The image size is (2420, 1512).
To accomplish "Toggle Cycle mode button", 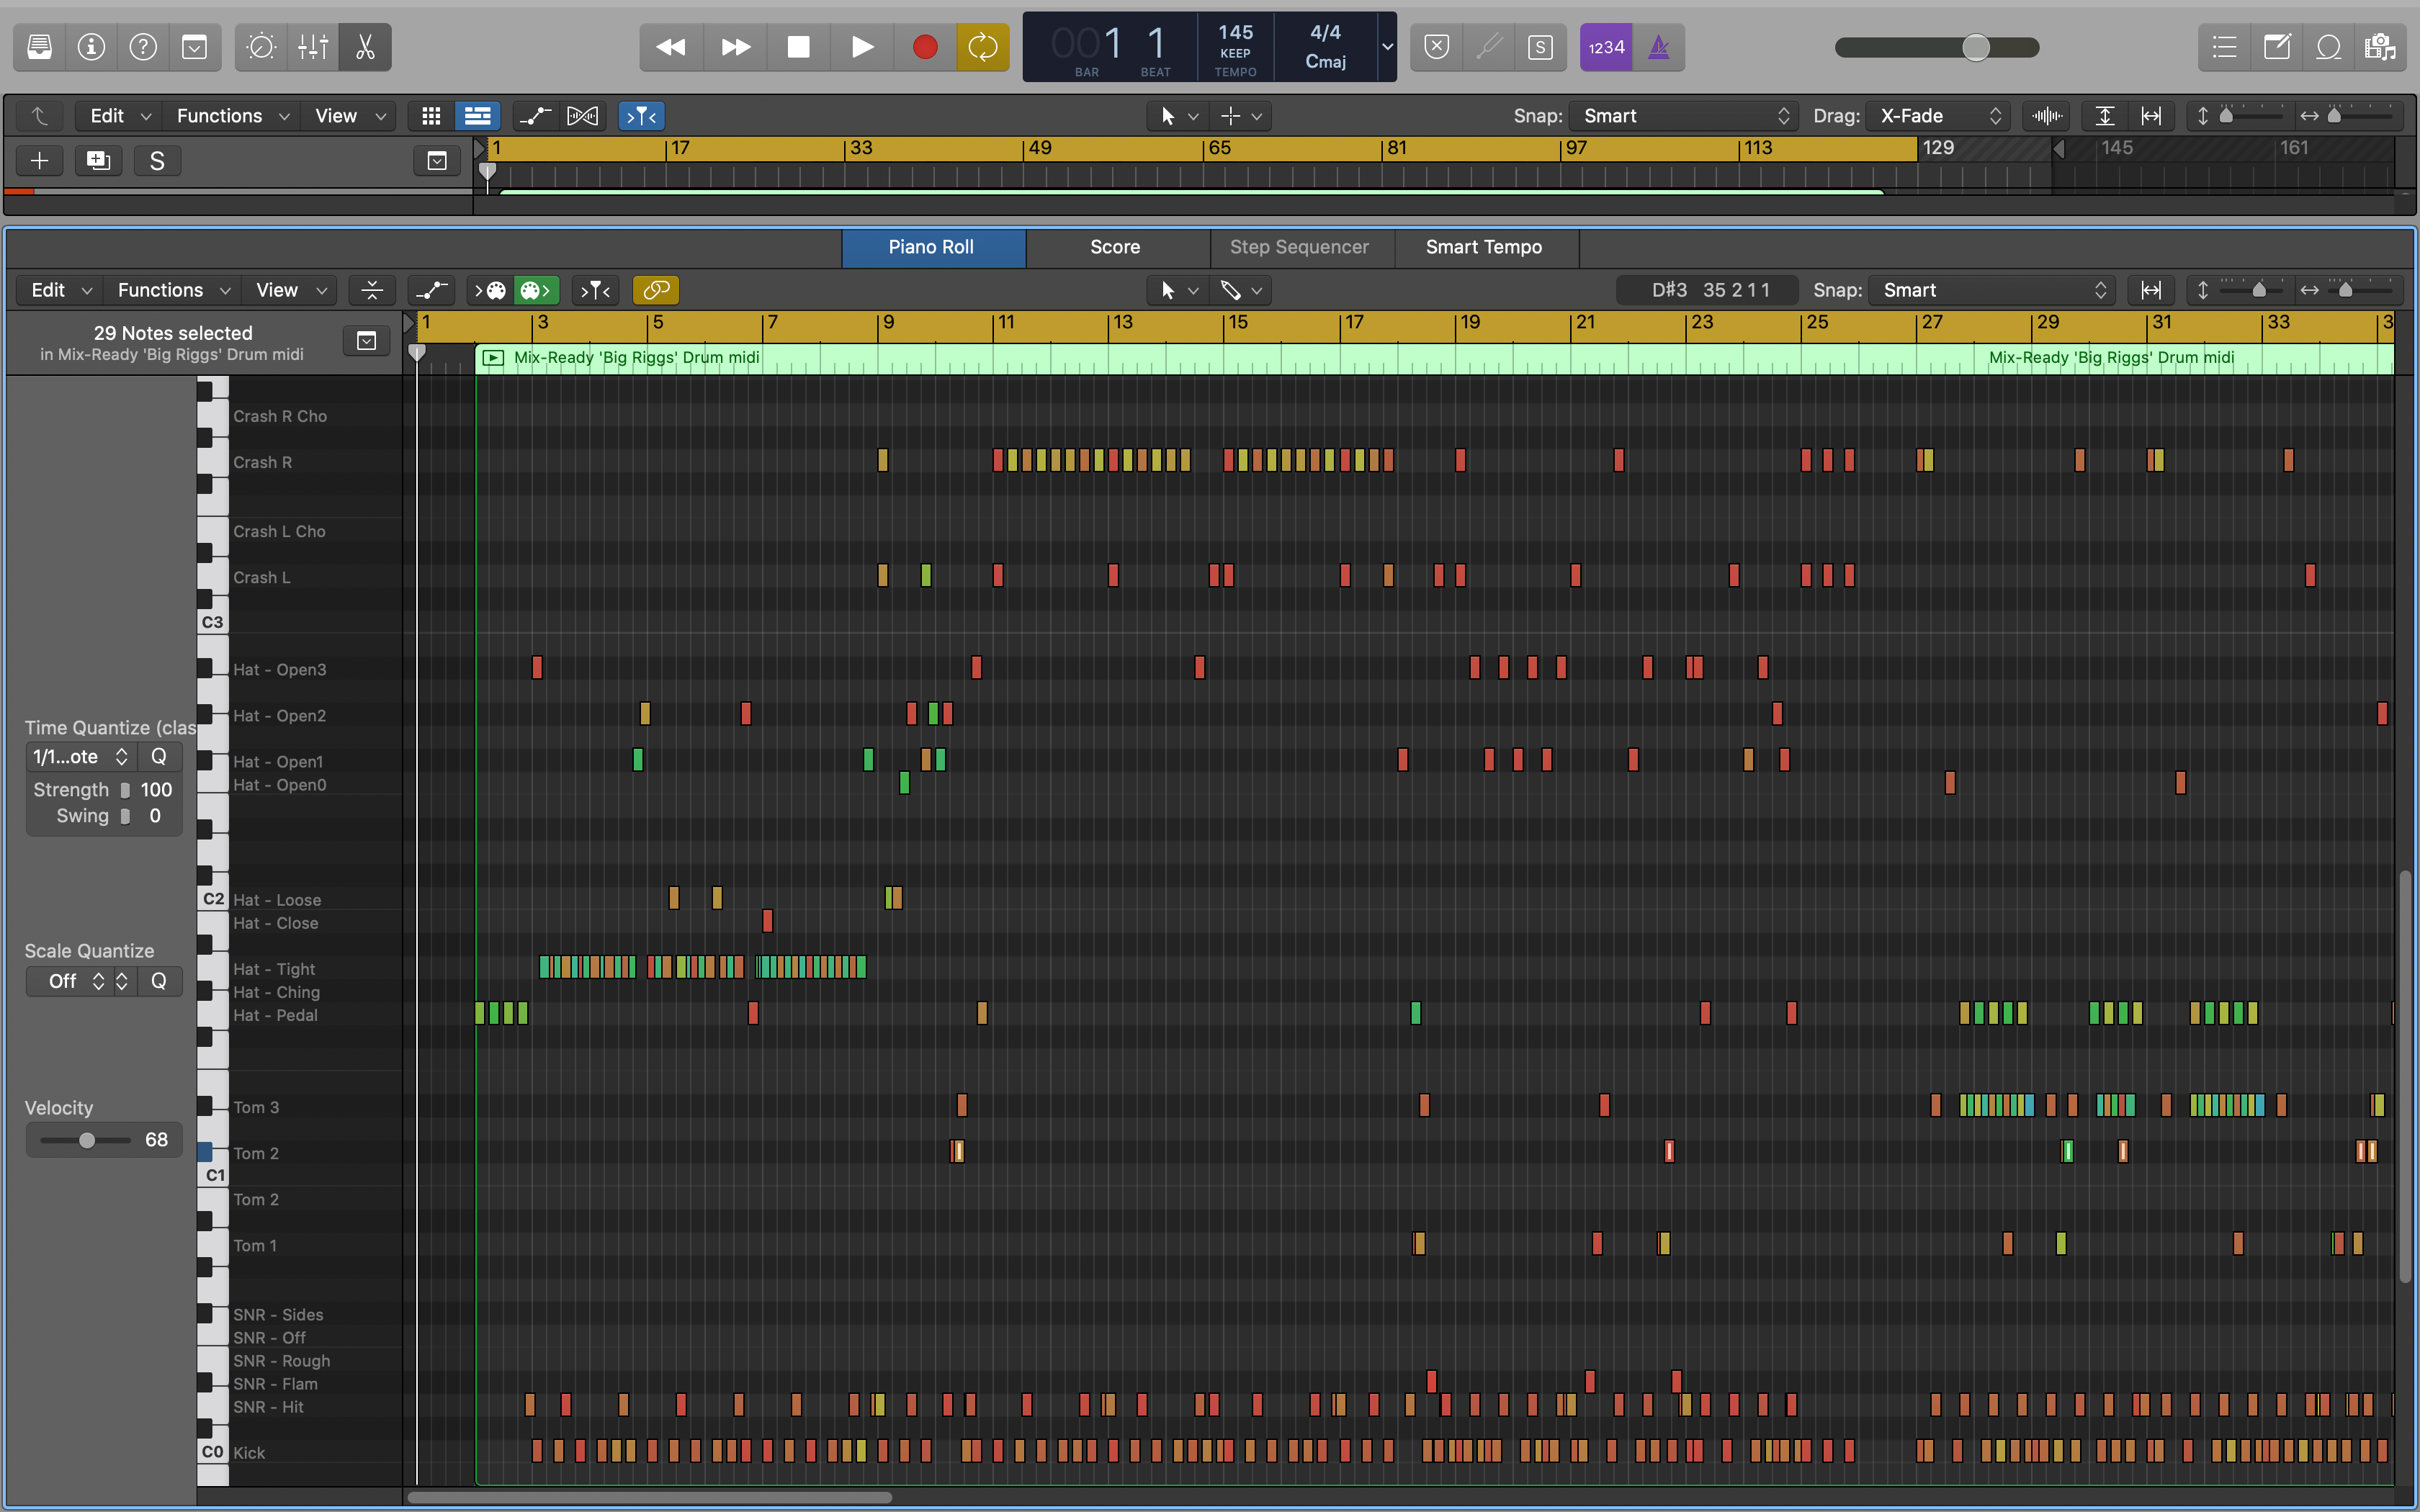I will [x=982, y=47].
